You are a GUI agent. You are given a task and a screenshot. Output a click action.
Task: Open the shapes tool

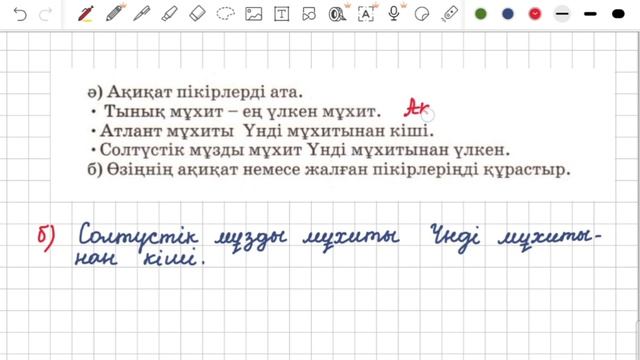coord(309,14)
